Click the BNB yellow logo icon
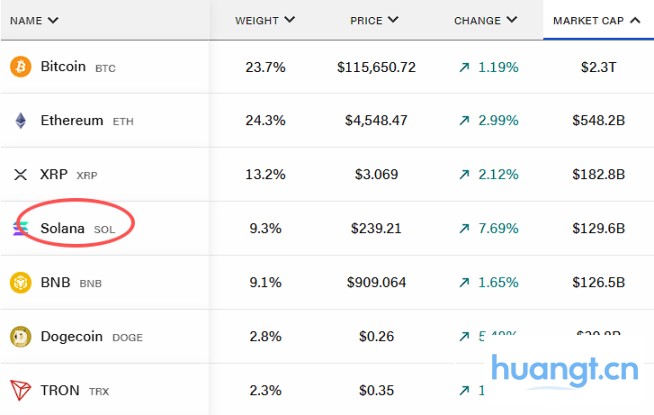The image size is (654, 415). click(x=20, y=283)
